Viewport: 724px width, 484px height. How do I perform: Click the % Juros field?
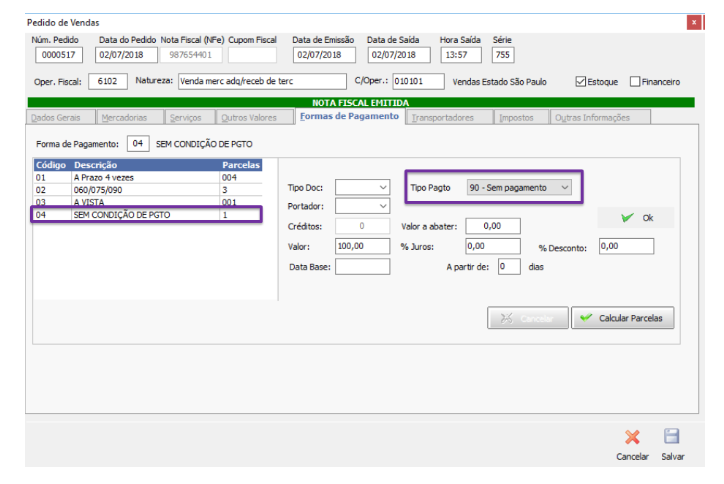[x=493, y=246]
